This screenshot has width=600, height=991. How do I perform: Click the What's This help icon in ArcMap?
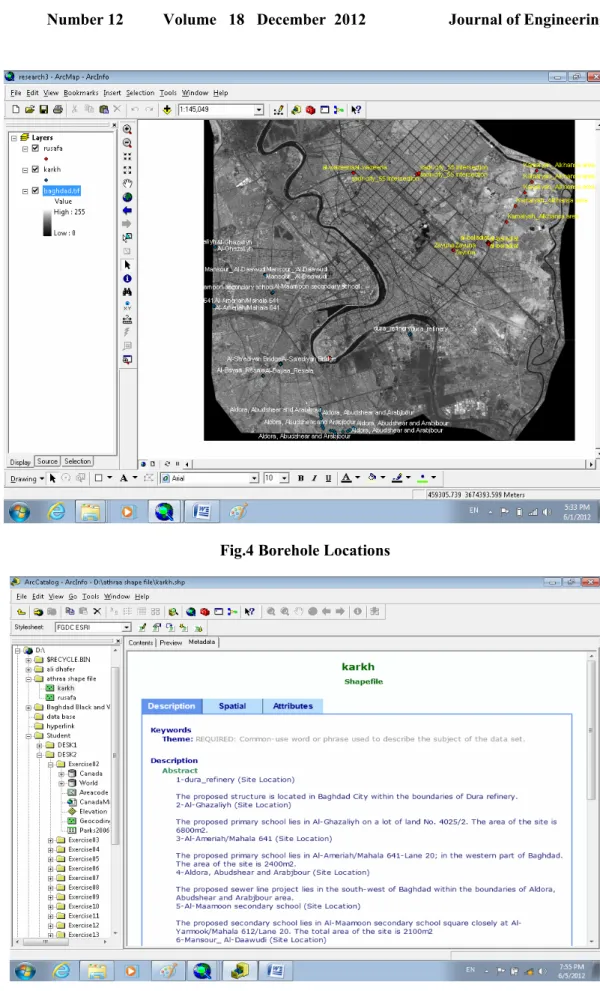point(356,109)
